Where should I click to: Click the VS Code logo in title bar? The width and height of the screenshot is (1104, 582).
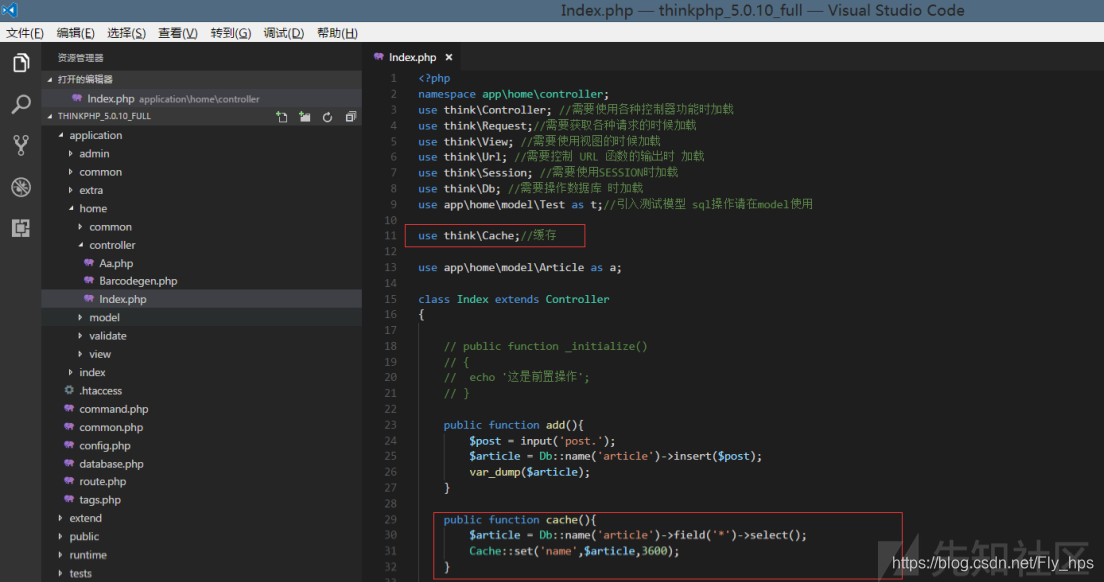click(x=9, y=10)
